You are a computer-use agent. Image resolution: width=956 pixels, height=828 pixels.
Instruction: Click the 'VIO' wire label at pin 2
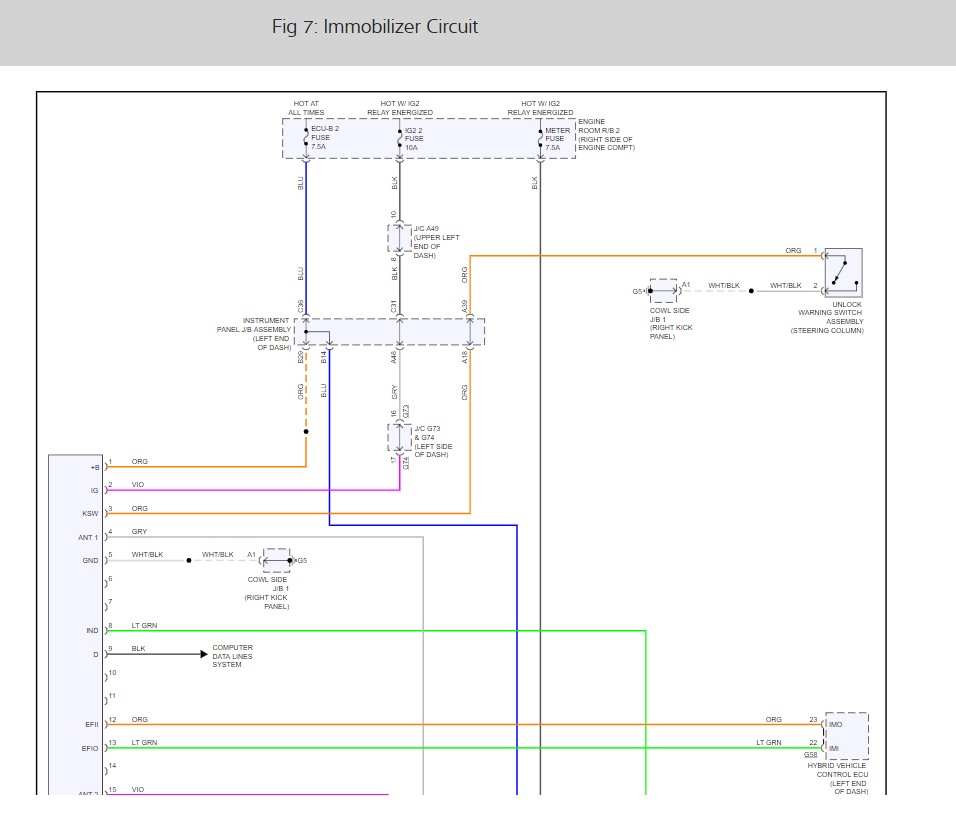[x=138, y=485]
